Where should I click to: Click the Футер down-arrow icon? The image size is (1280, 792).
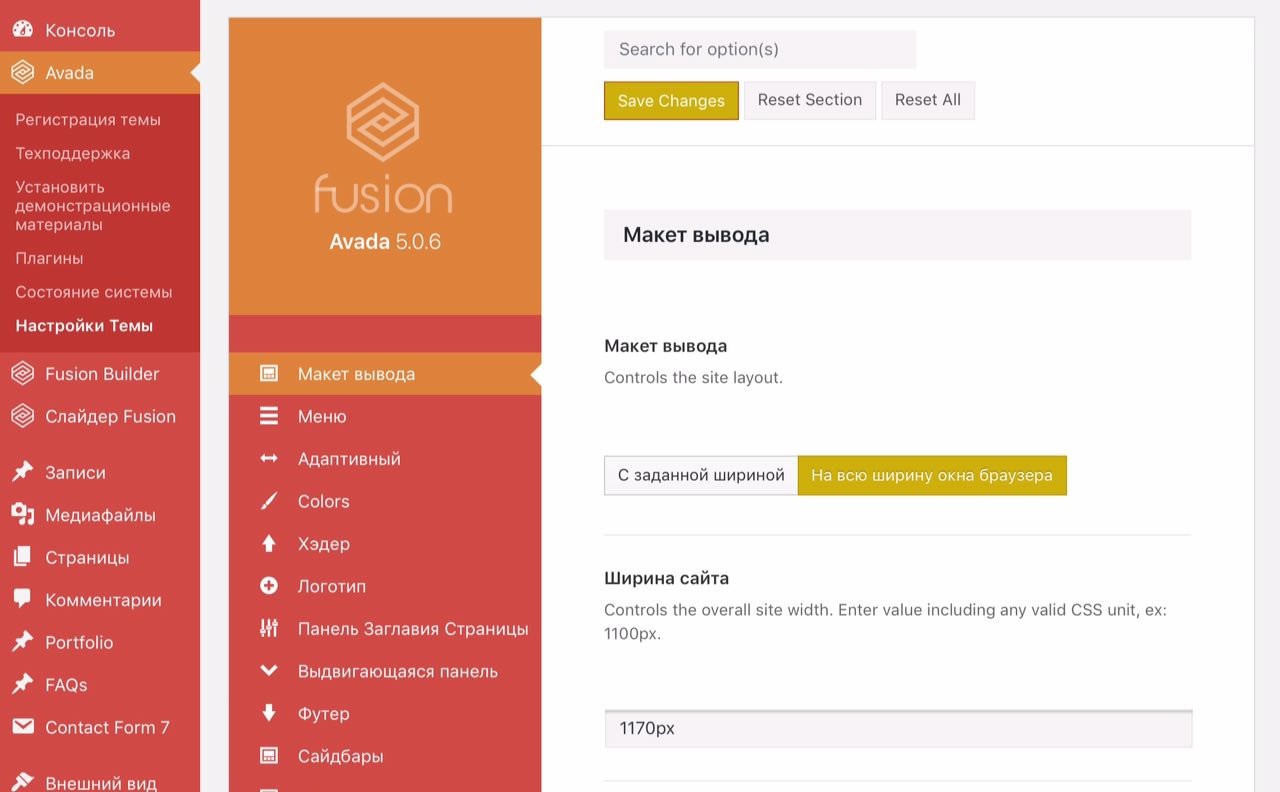click(x=269, y=714)
